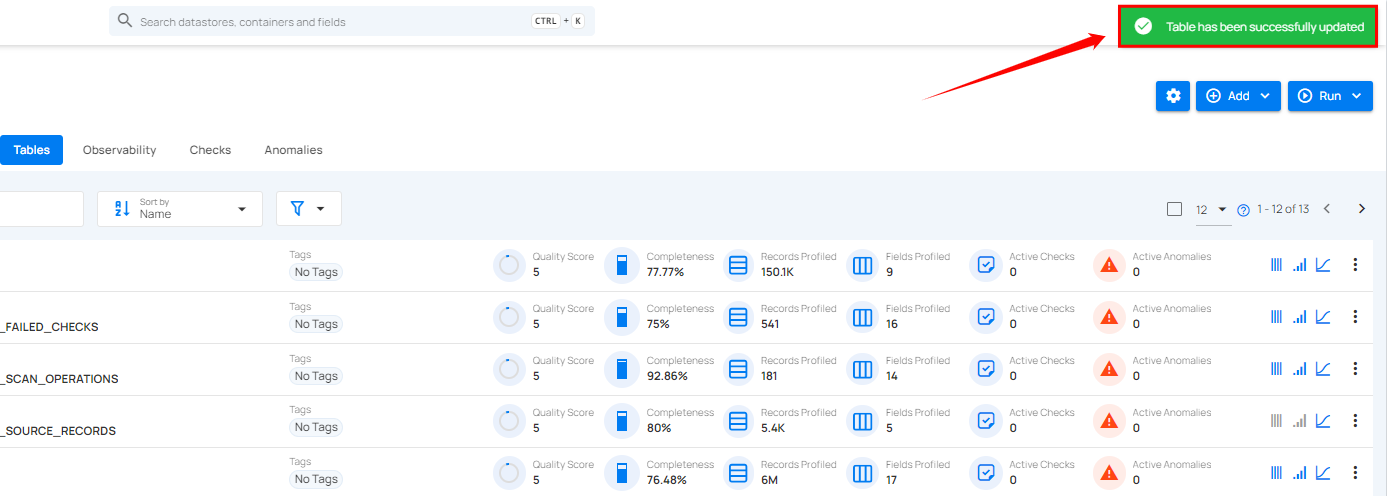
Task: Click the line chart icon in _SCAN_OPERATIONS row
Action: [1323, 369]
